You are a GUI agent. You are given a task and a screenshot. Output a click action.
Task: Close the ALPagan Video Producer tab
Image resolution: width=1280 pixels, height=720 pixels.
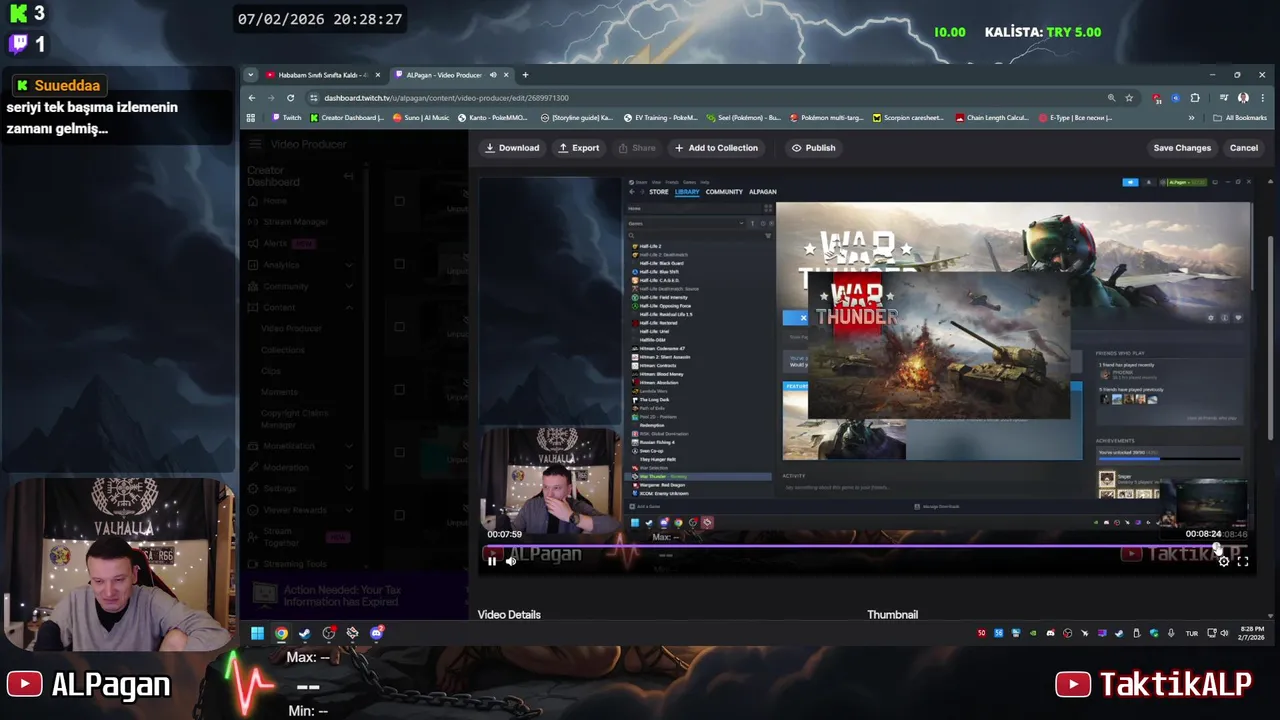click(x=506, y=75)
